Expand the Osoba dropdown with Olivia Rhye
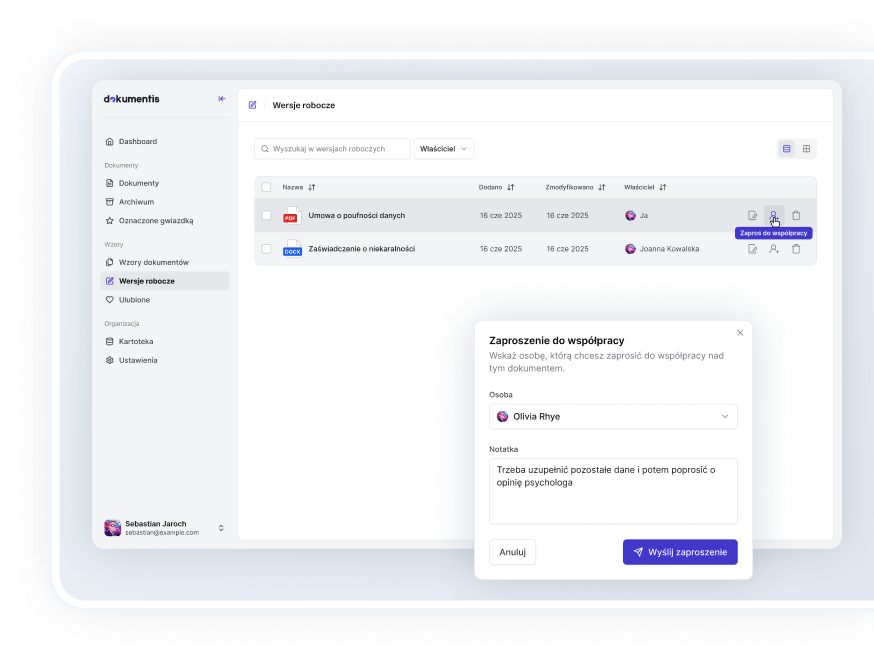Image resolution: width=874 pixels, height=660 pixels. [x=613, y=417]
